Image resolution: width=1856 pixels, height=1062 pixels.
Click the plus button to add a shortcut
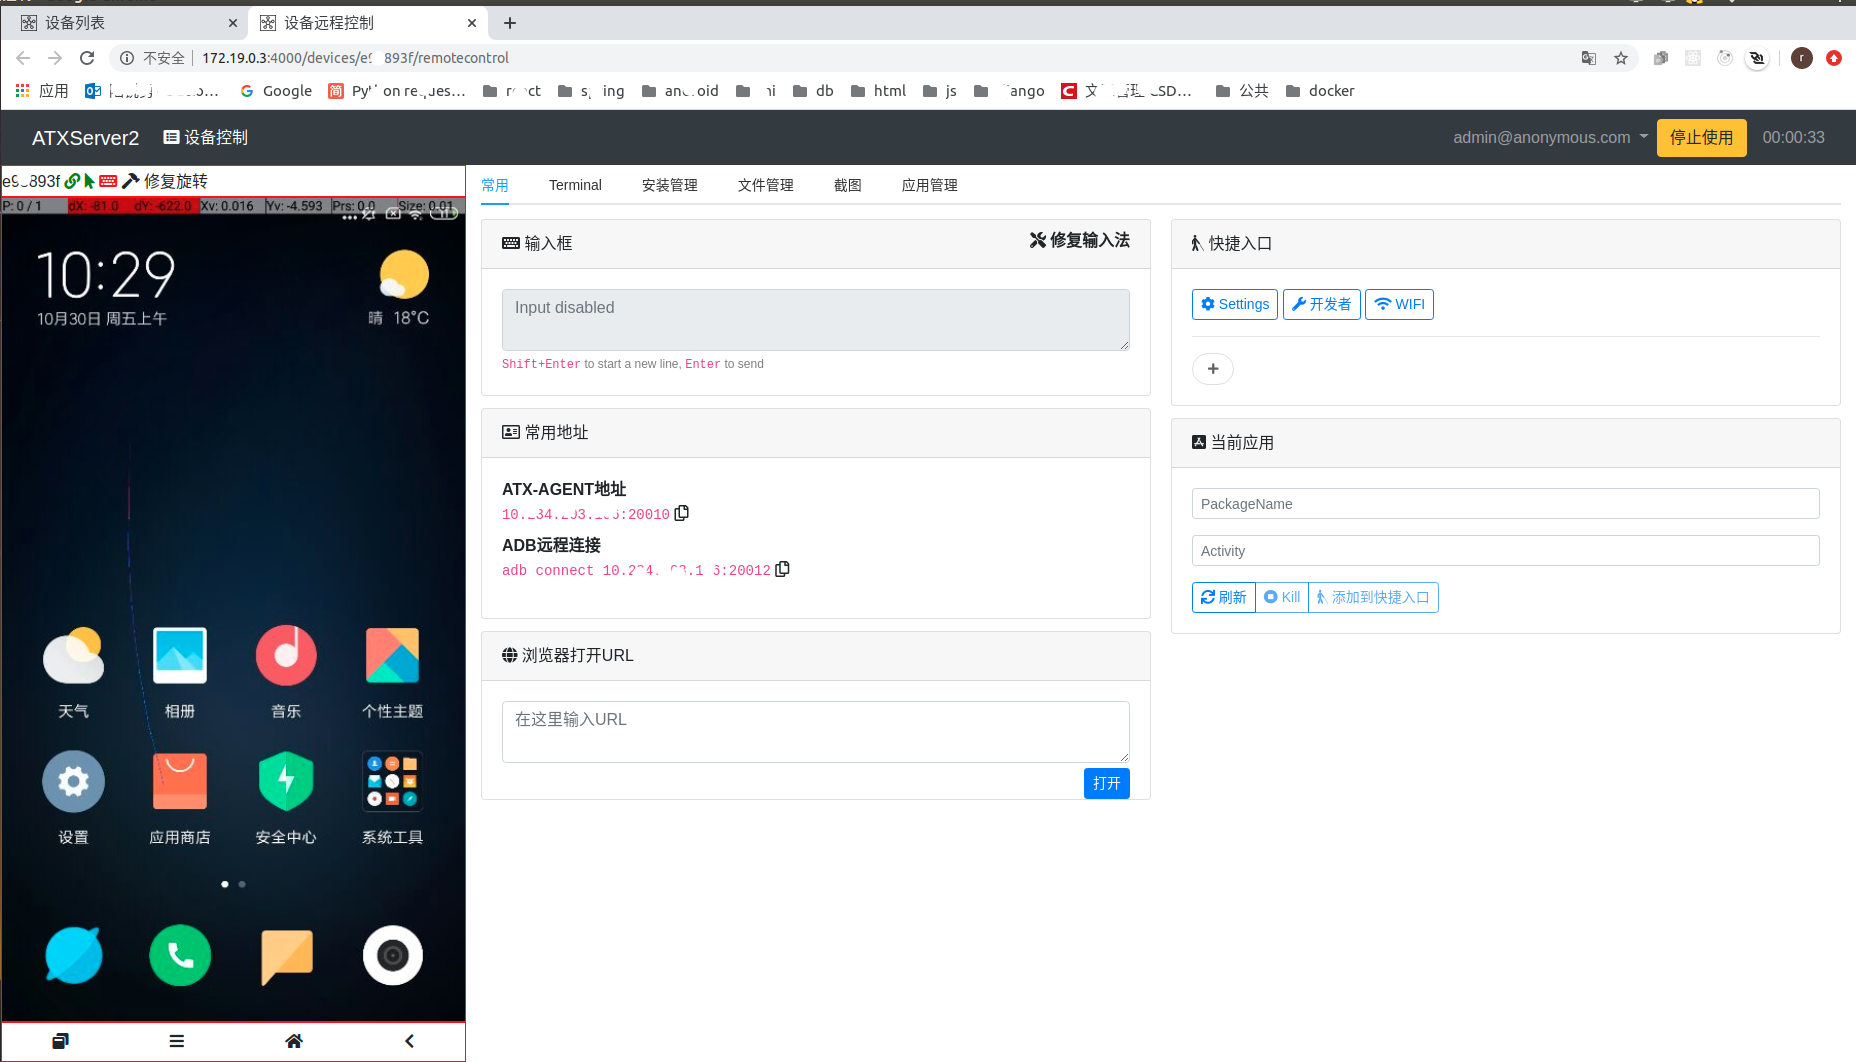pos(1212,369)
